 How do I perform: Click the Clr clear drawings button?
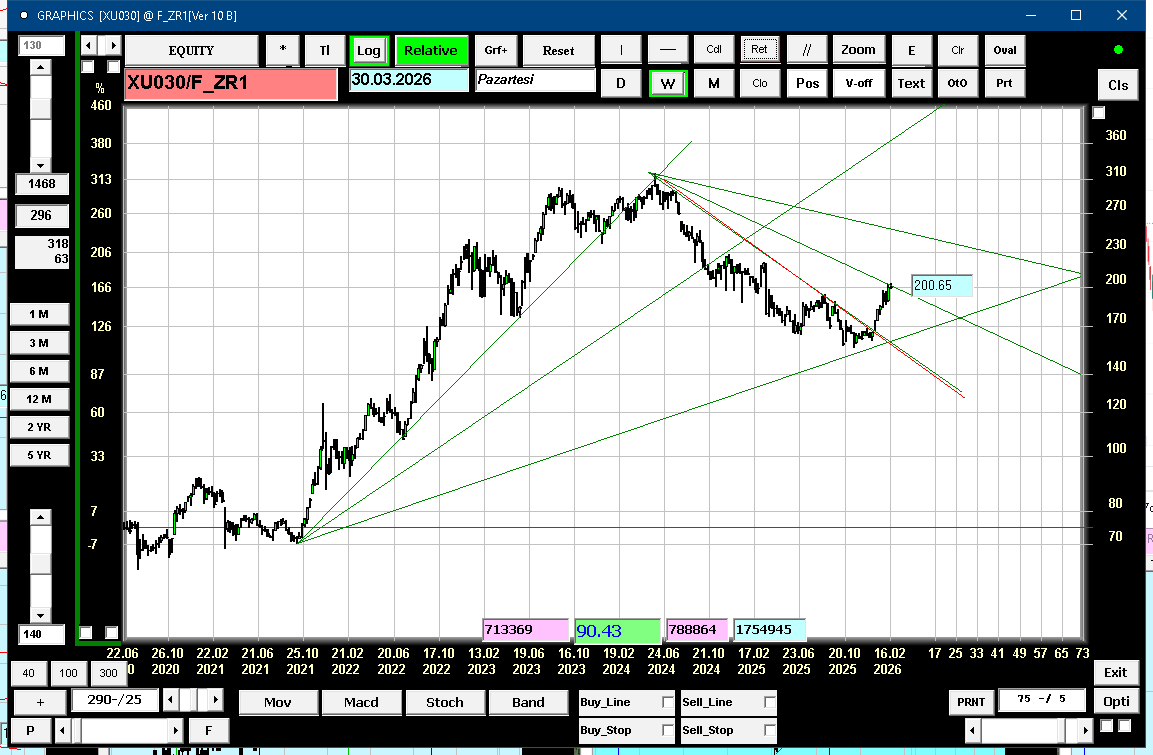957,50
